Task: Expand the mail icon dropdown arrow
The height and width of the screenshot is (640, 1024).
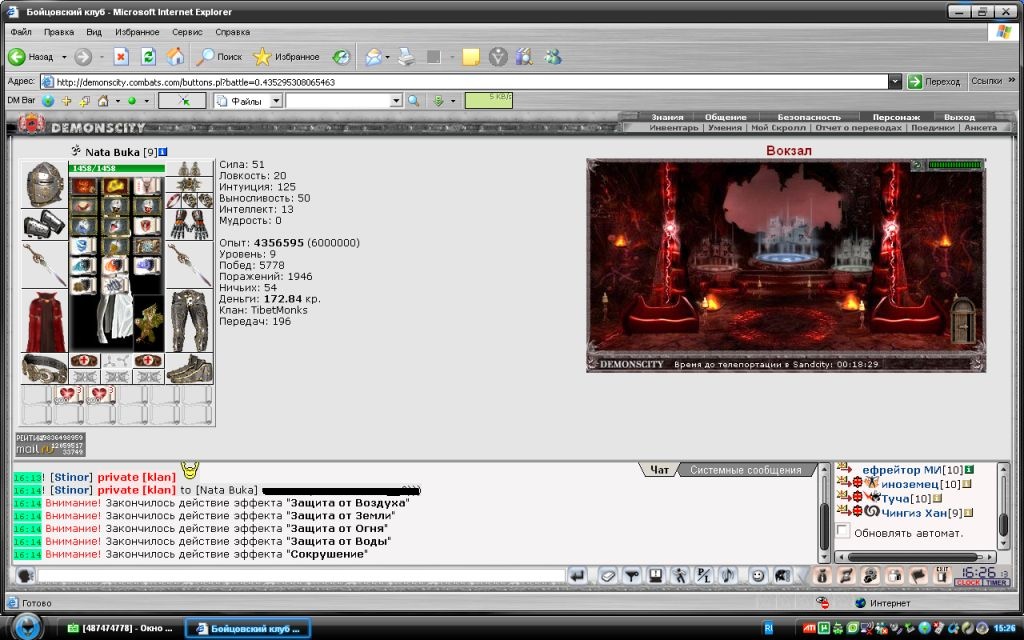Action: (x=387, y=57)
